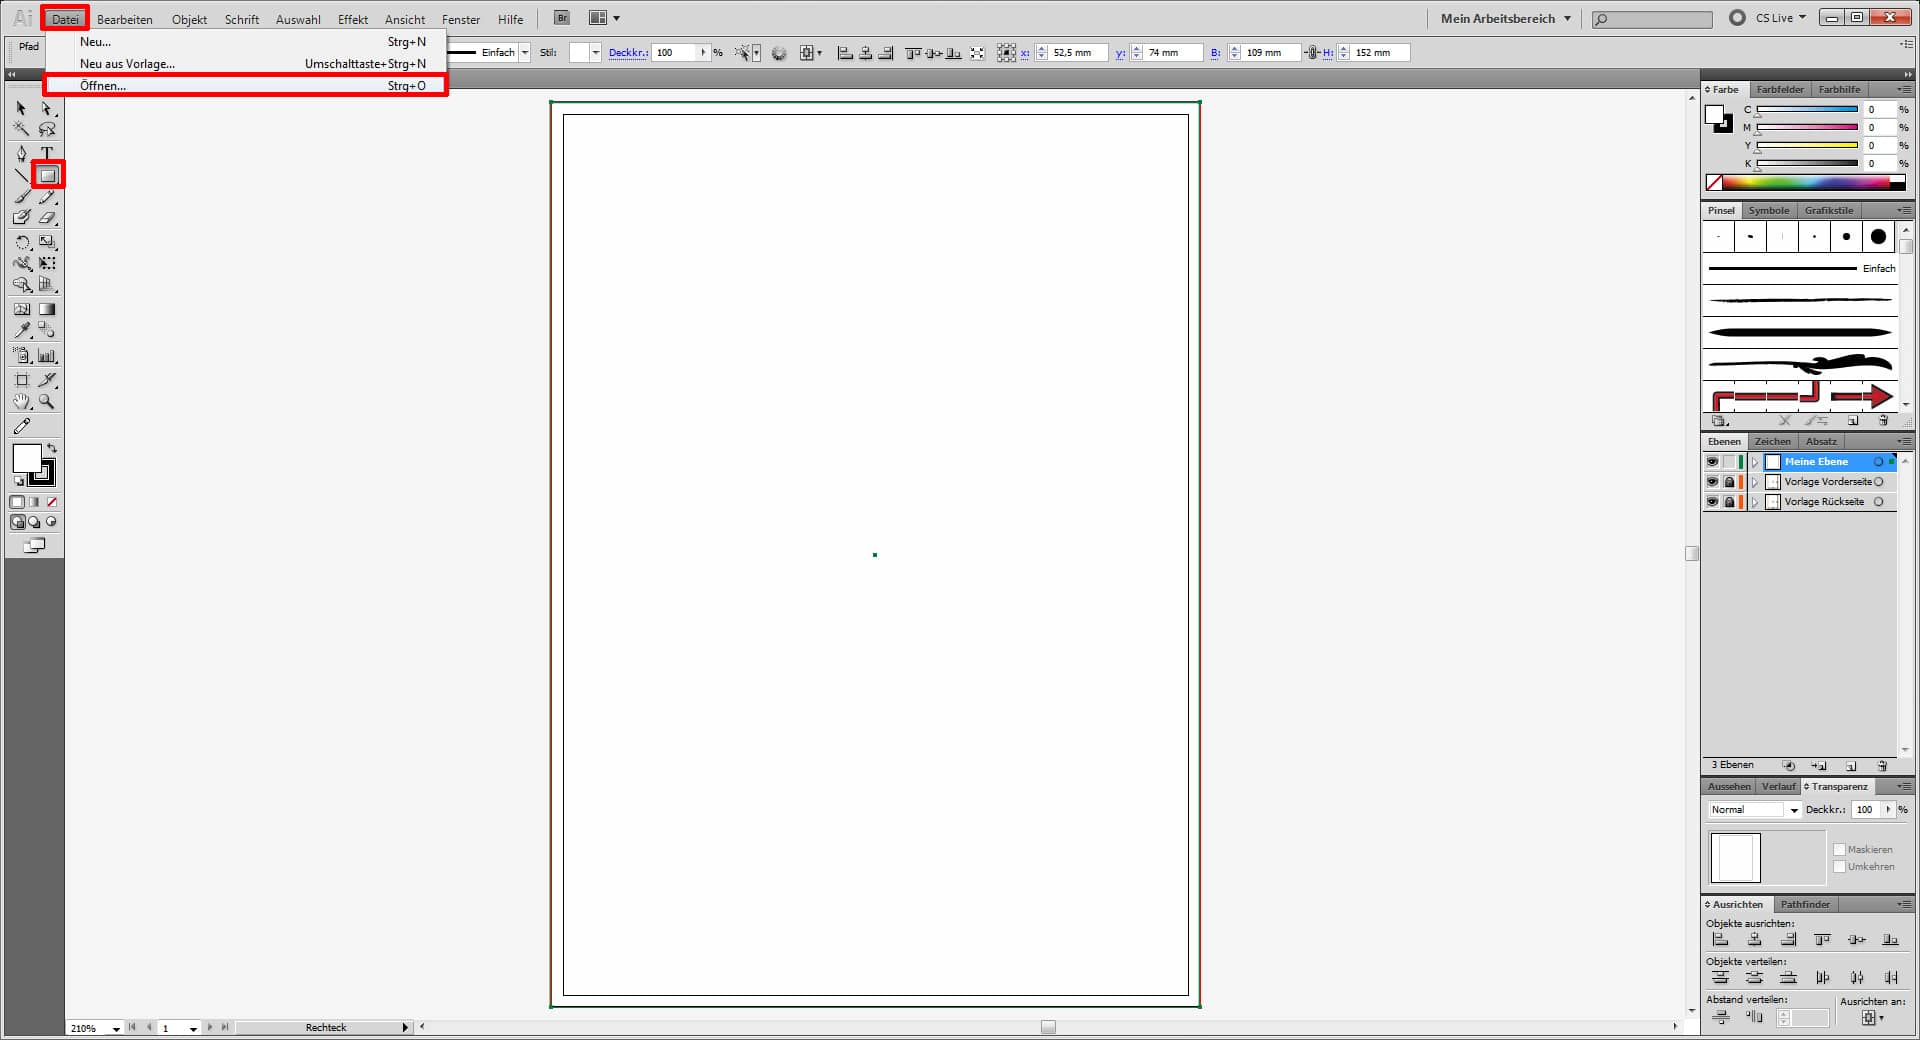Expand the Vorlage Rückseite layer
Screen dimensions: 1920x1040
coord(1754,502)
